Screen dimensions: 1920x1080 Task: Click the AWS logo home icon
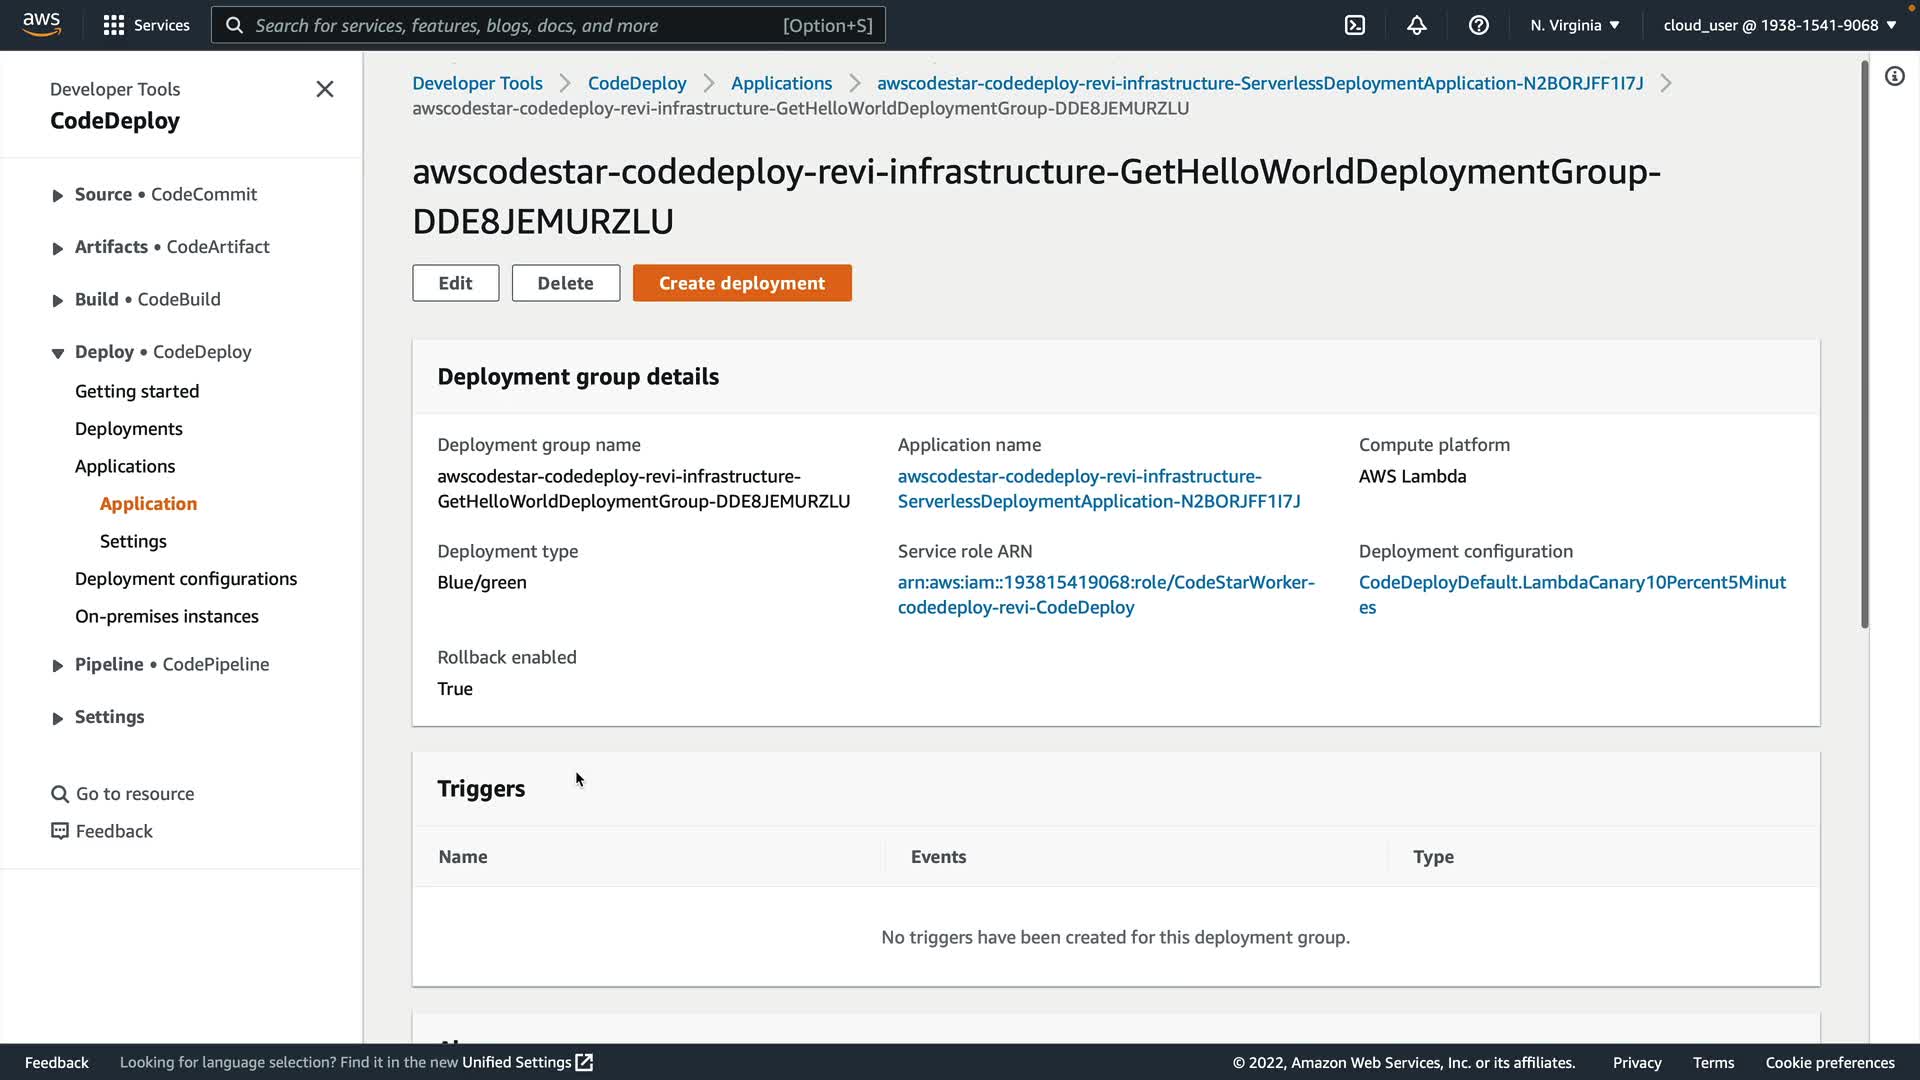[x=42, y=24]
